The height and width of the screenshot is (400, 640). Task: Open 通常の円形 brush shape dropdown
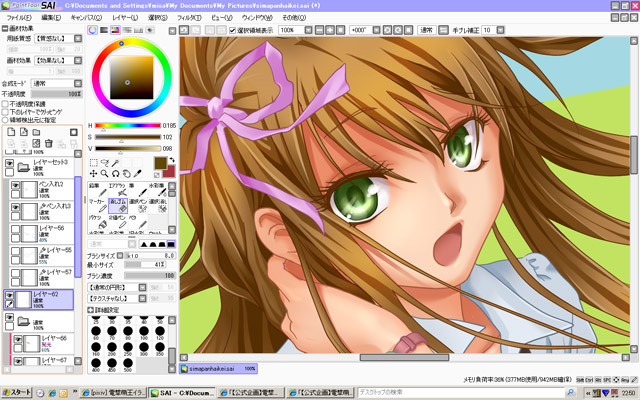coord(142,287)
